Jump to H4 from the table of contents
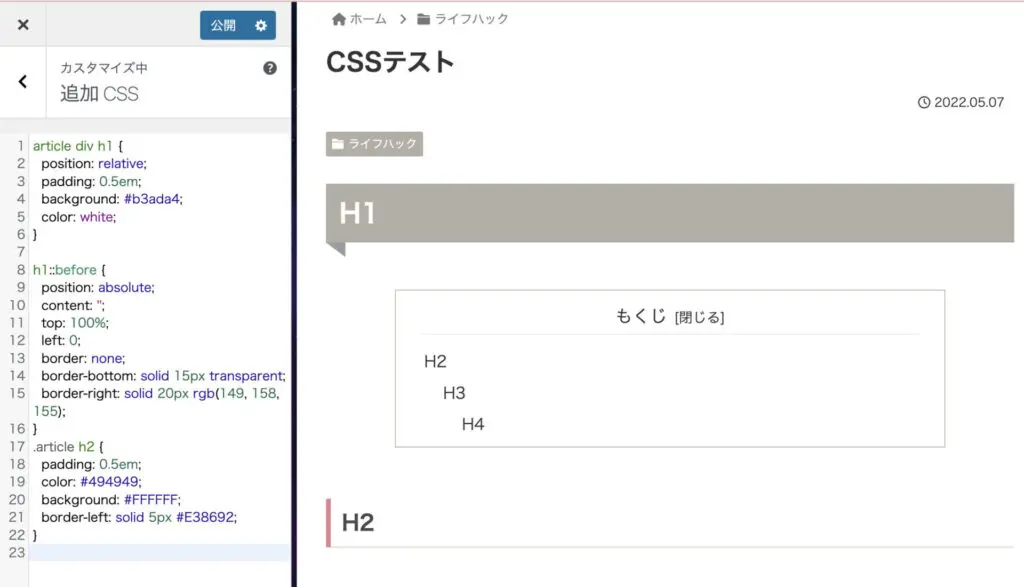1024x587 pixels. tap(473, 424)
